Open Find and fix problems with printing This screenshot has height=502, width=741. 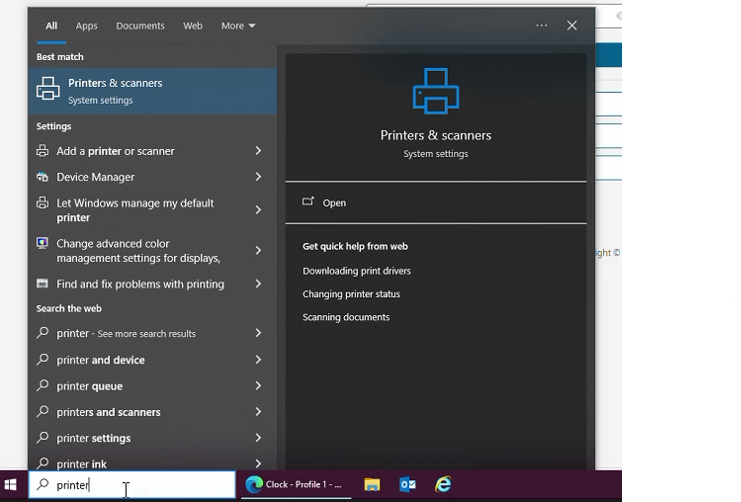pos(140,284)
